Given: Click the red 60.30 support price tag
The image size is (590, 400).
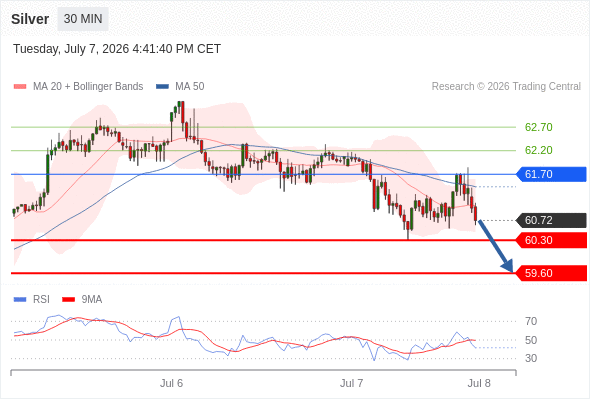Looking at the screenshot, I should tap(551, 240).
